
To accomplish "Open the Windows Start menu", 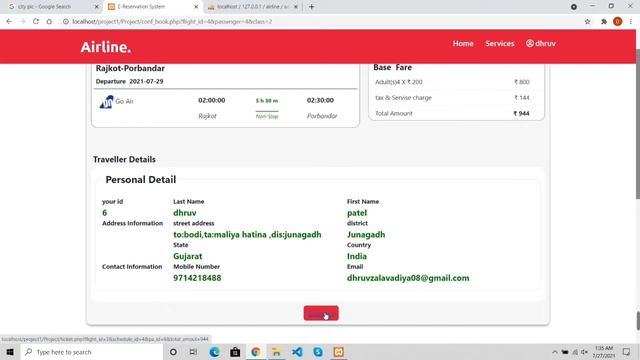I will (10, 352).
